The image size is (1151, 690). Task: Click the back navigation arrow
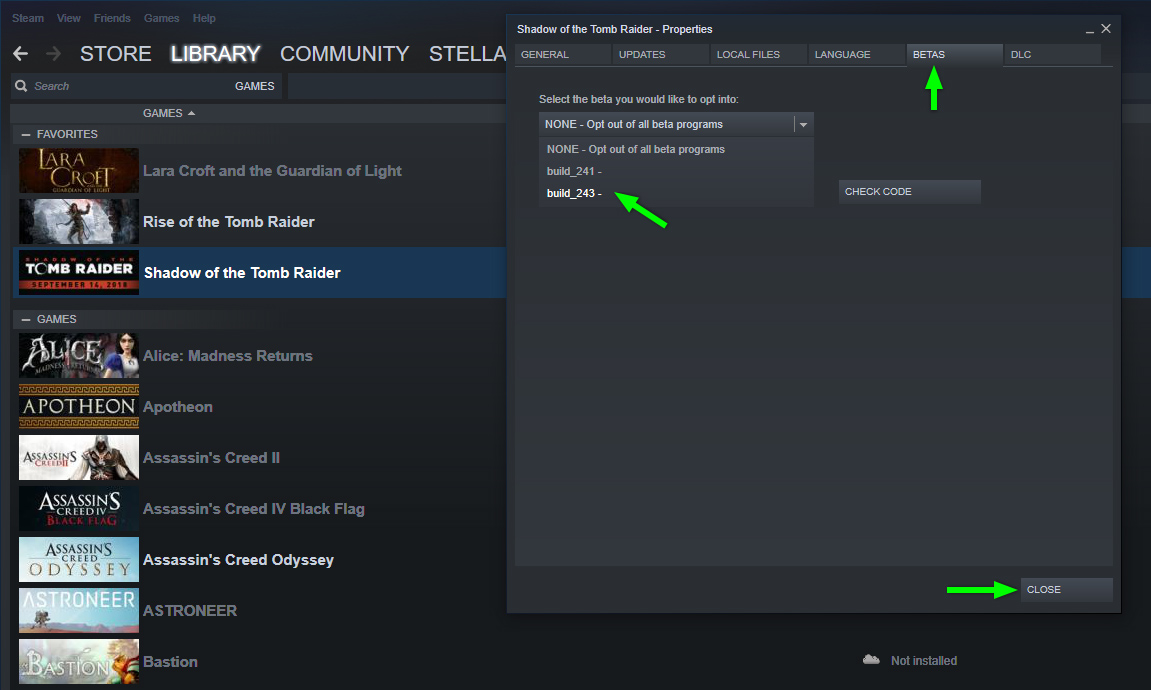tap(21, 54)
